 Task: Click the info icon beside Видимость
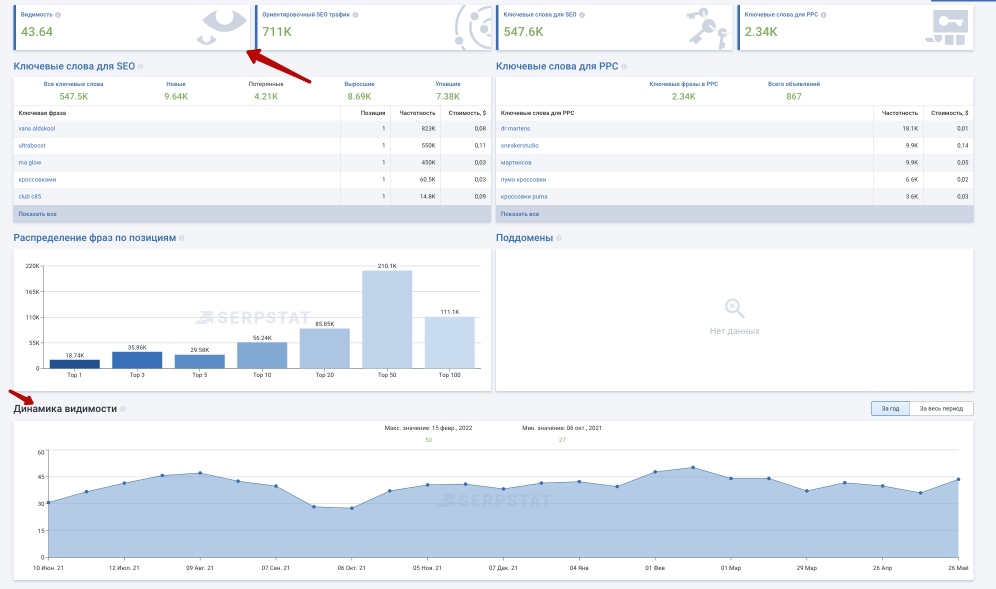[58, 15]
